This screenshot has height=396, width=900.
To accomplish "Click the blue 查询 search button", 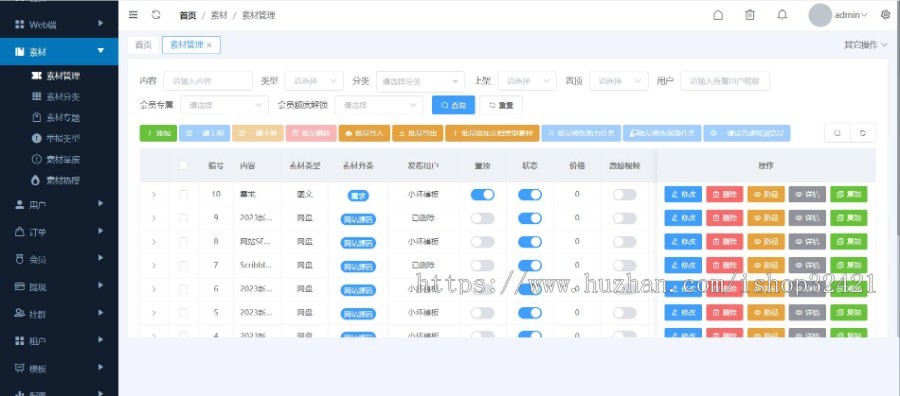I will (453, 105).
